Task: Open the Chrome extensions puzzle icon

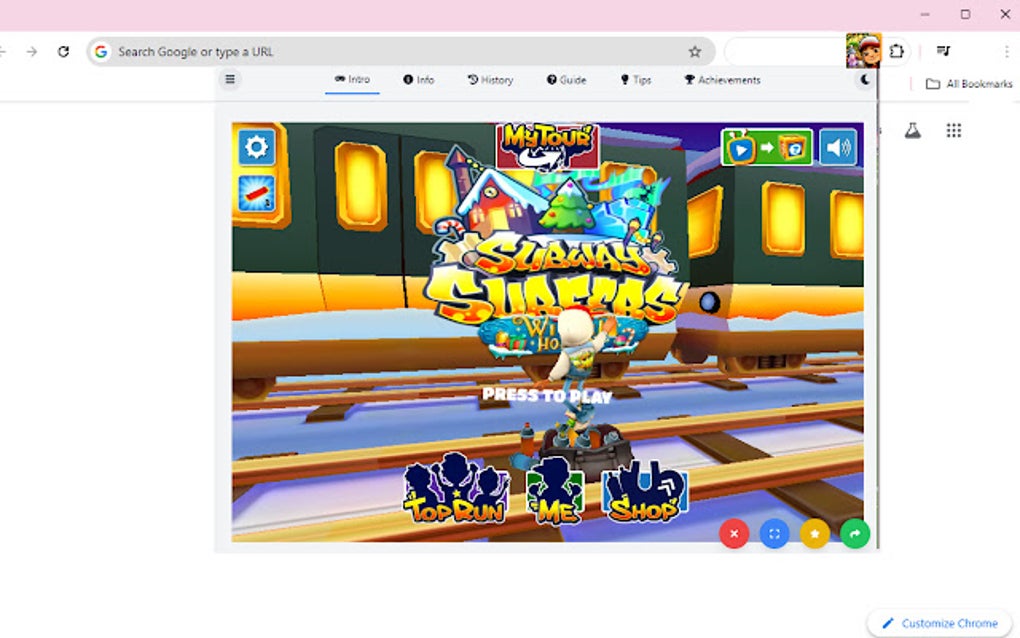Action: 896,51
